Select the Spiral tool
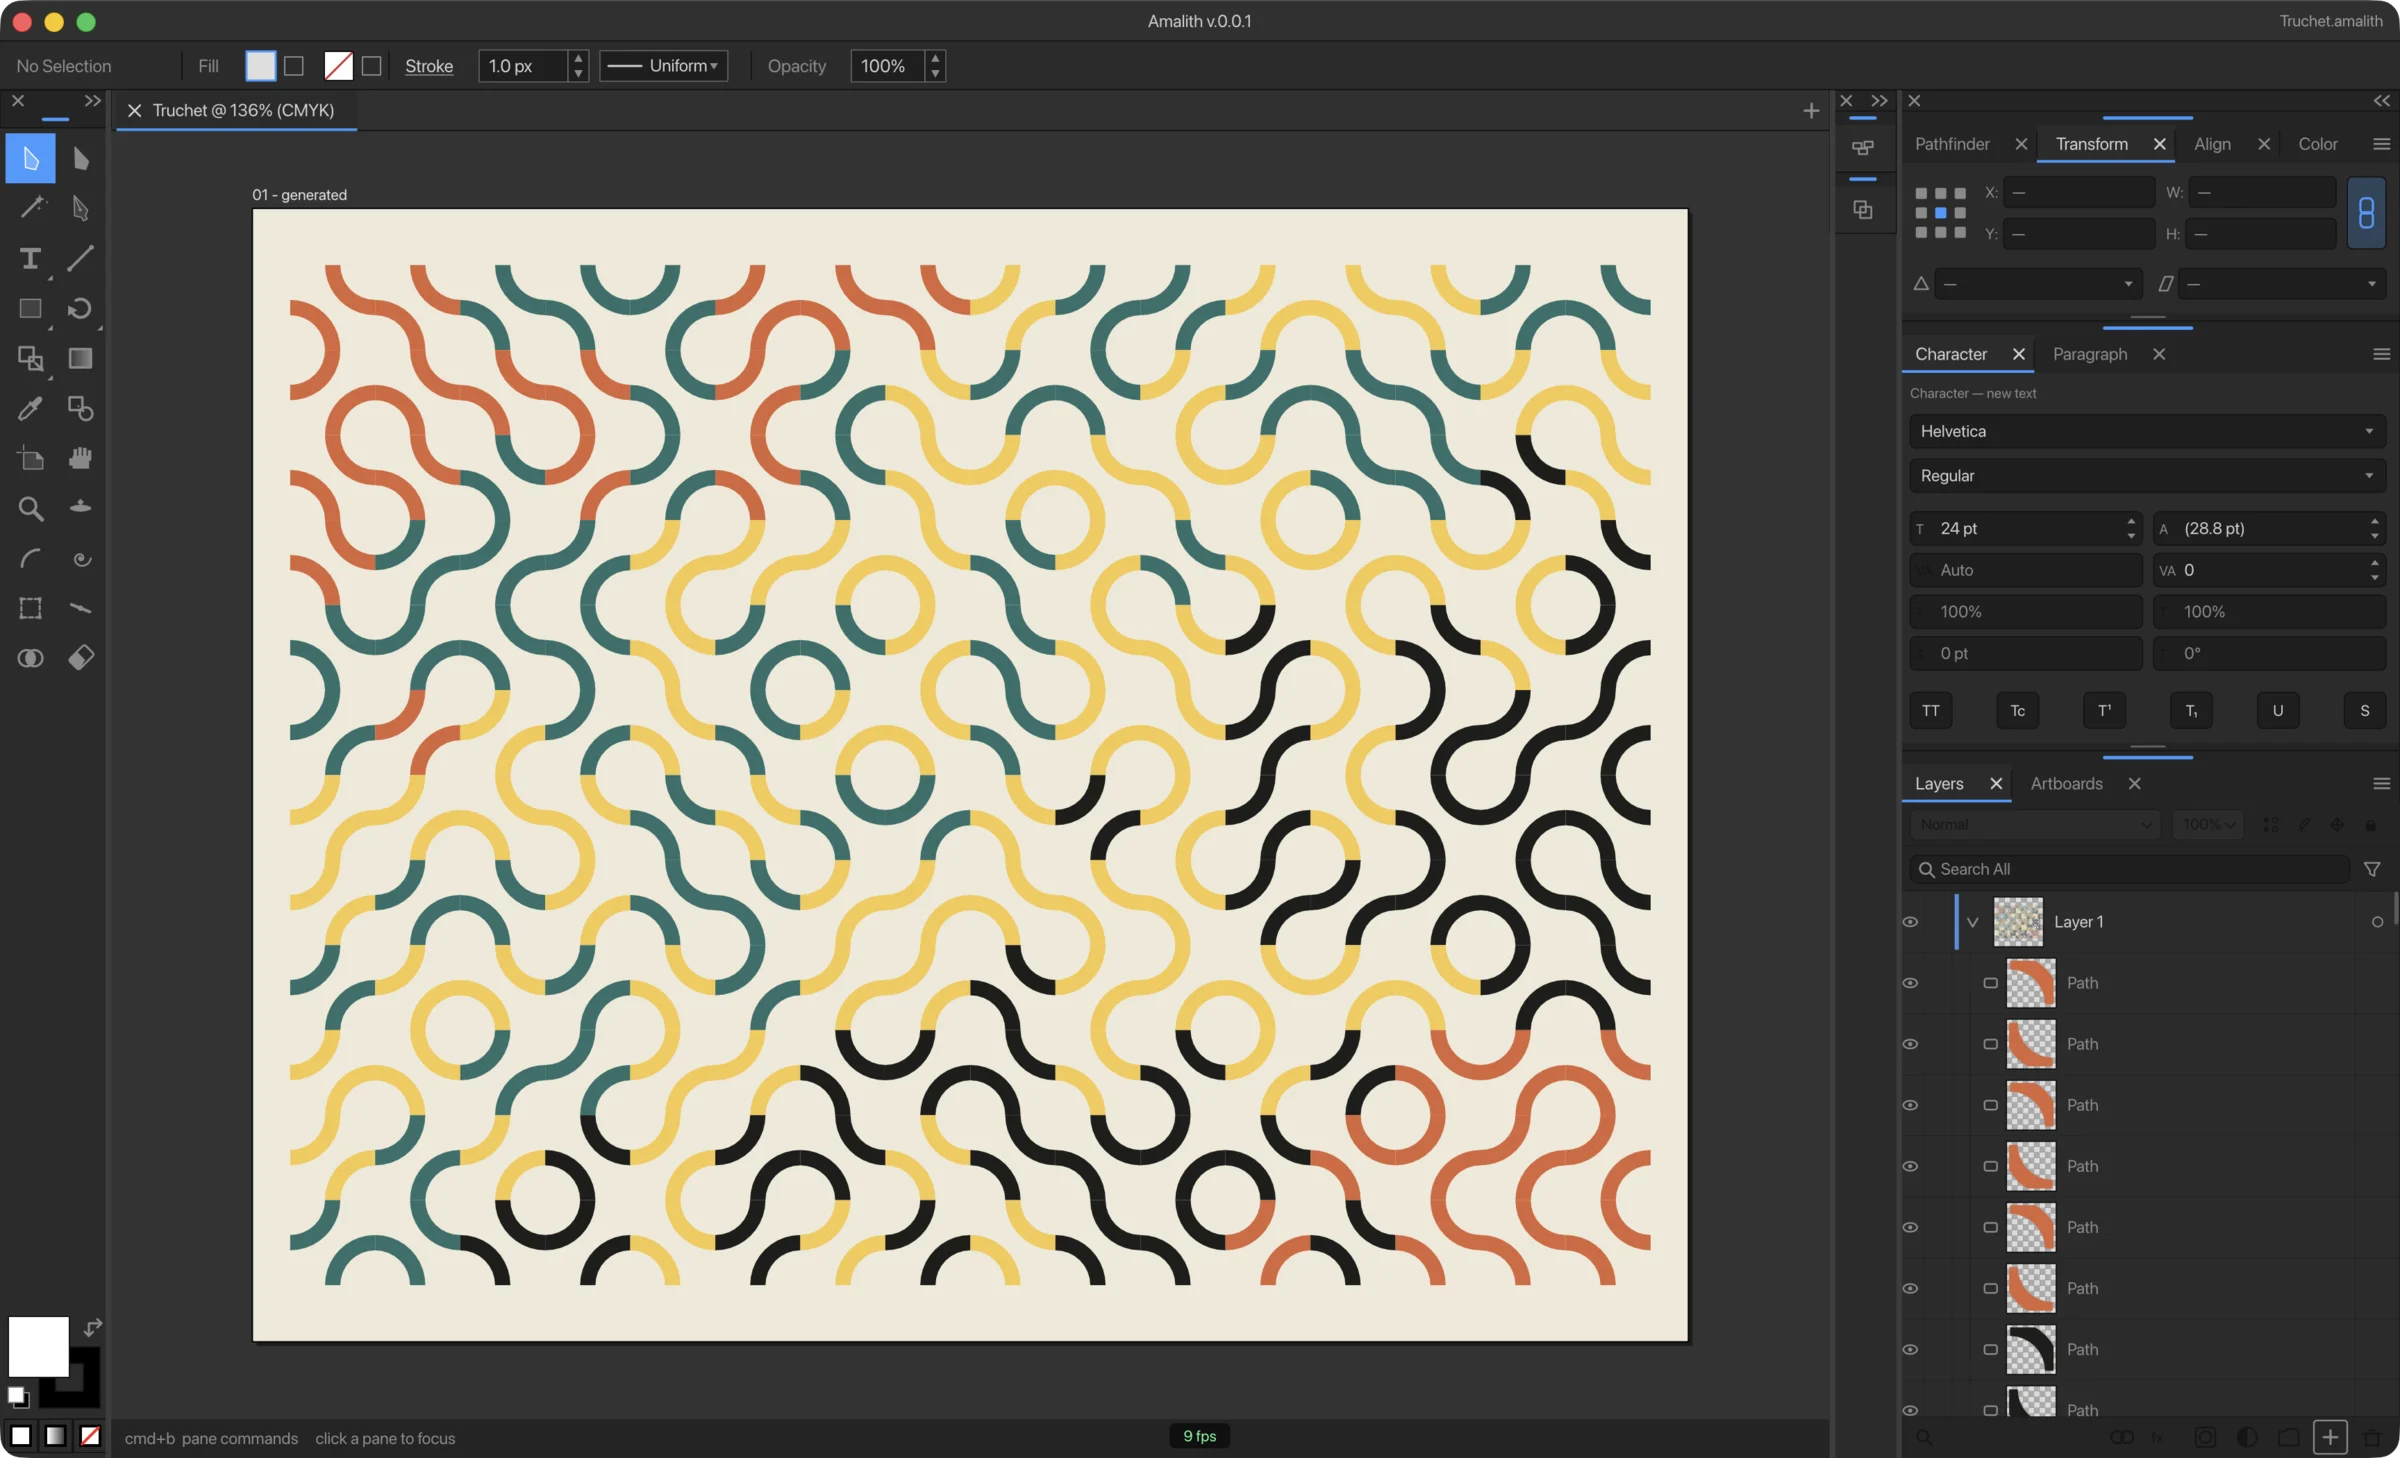The height and width of the screenshot is (1458, 2400). pos(81,558)
